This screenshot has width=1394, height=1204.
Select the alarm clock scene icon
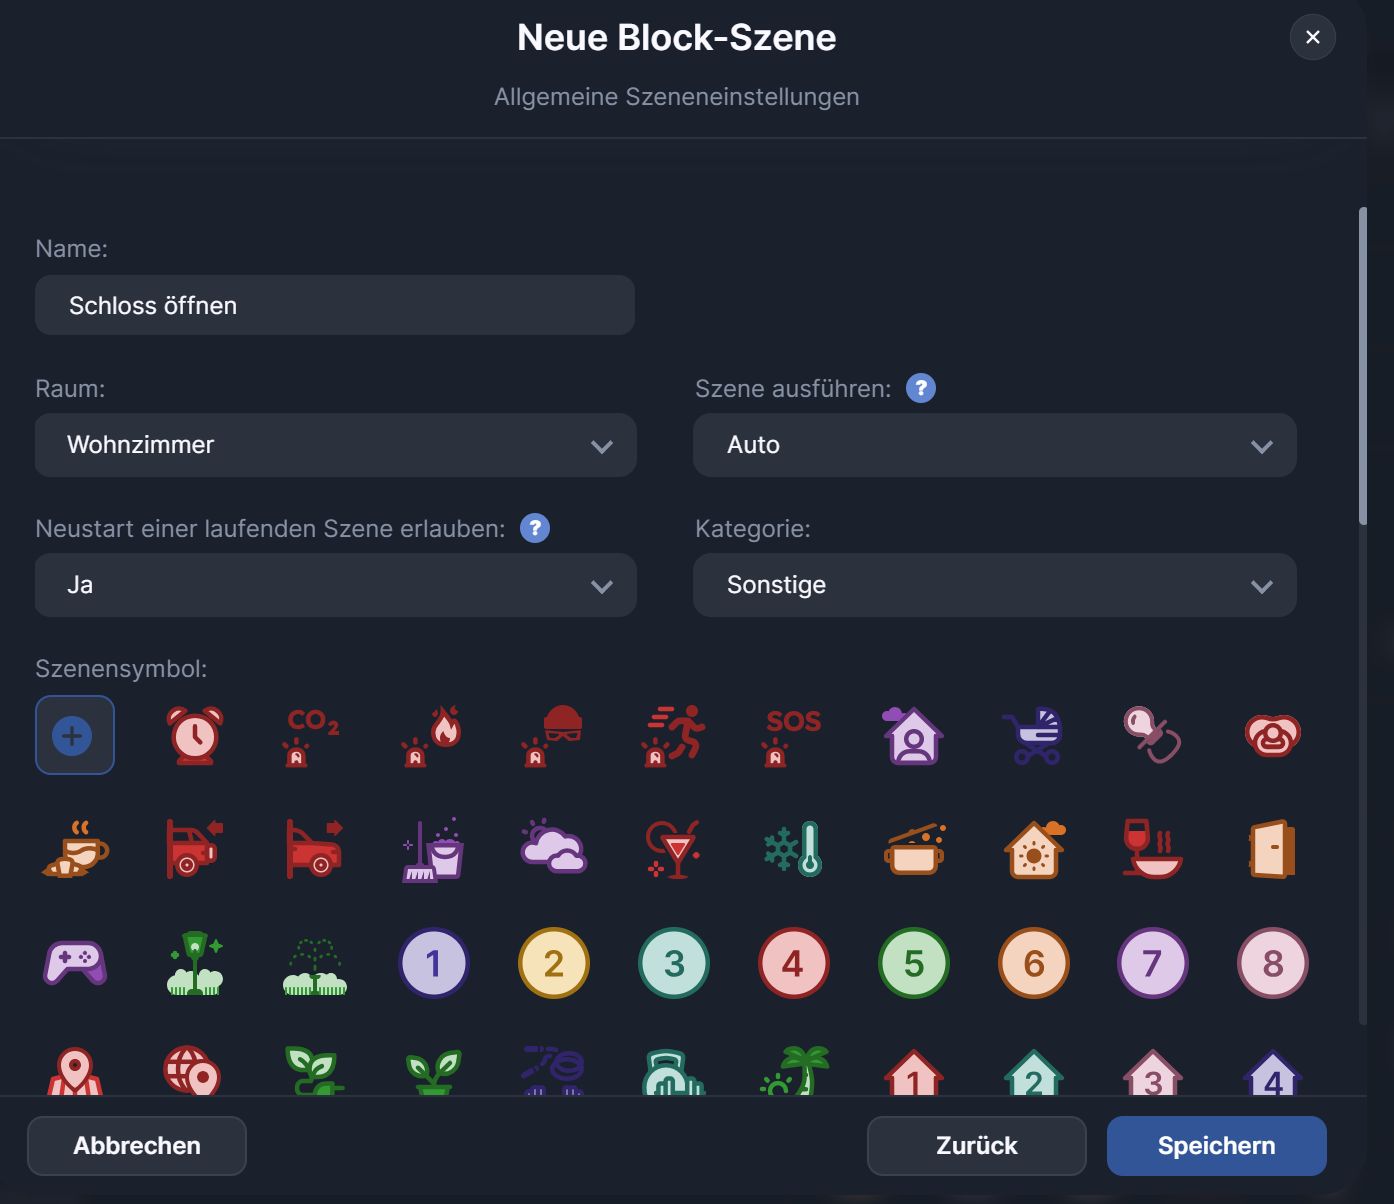pos(195,735)
